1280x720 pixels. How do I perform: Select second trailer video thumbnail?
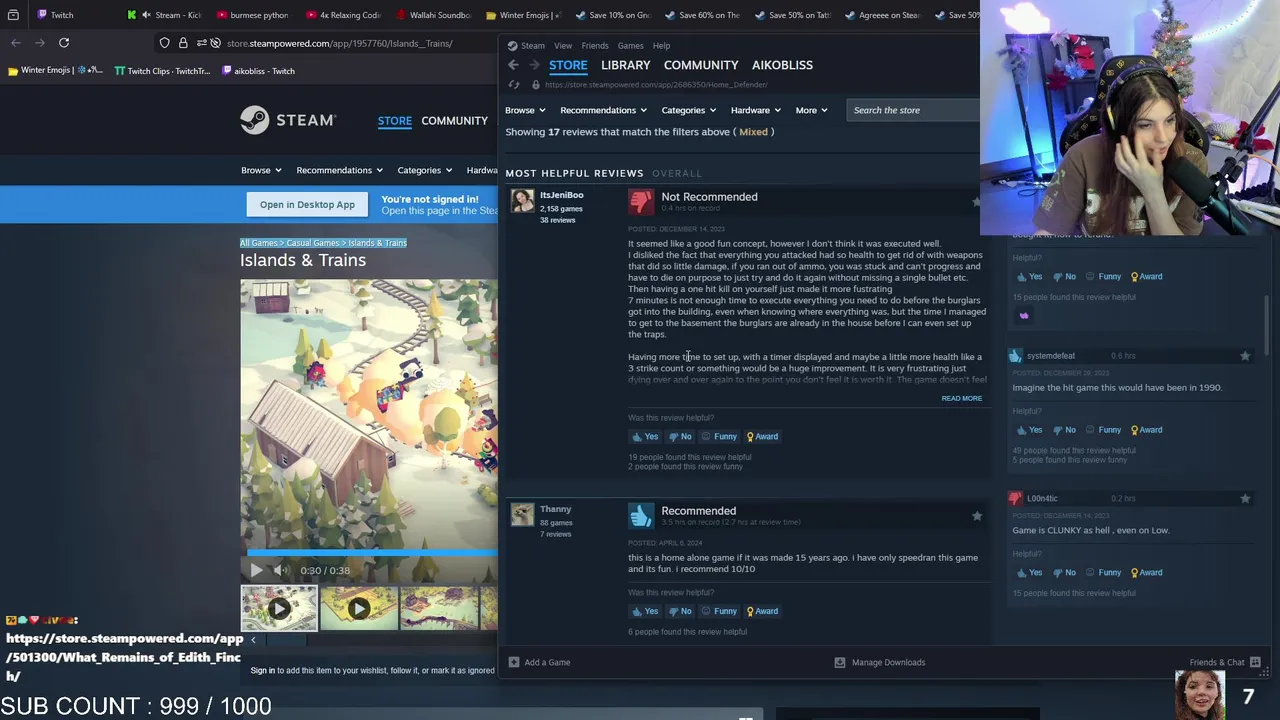[359, 608]
